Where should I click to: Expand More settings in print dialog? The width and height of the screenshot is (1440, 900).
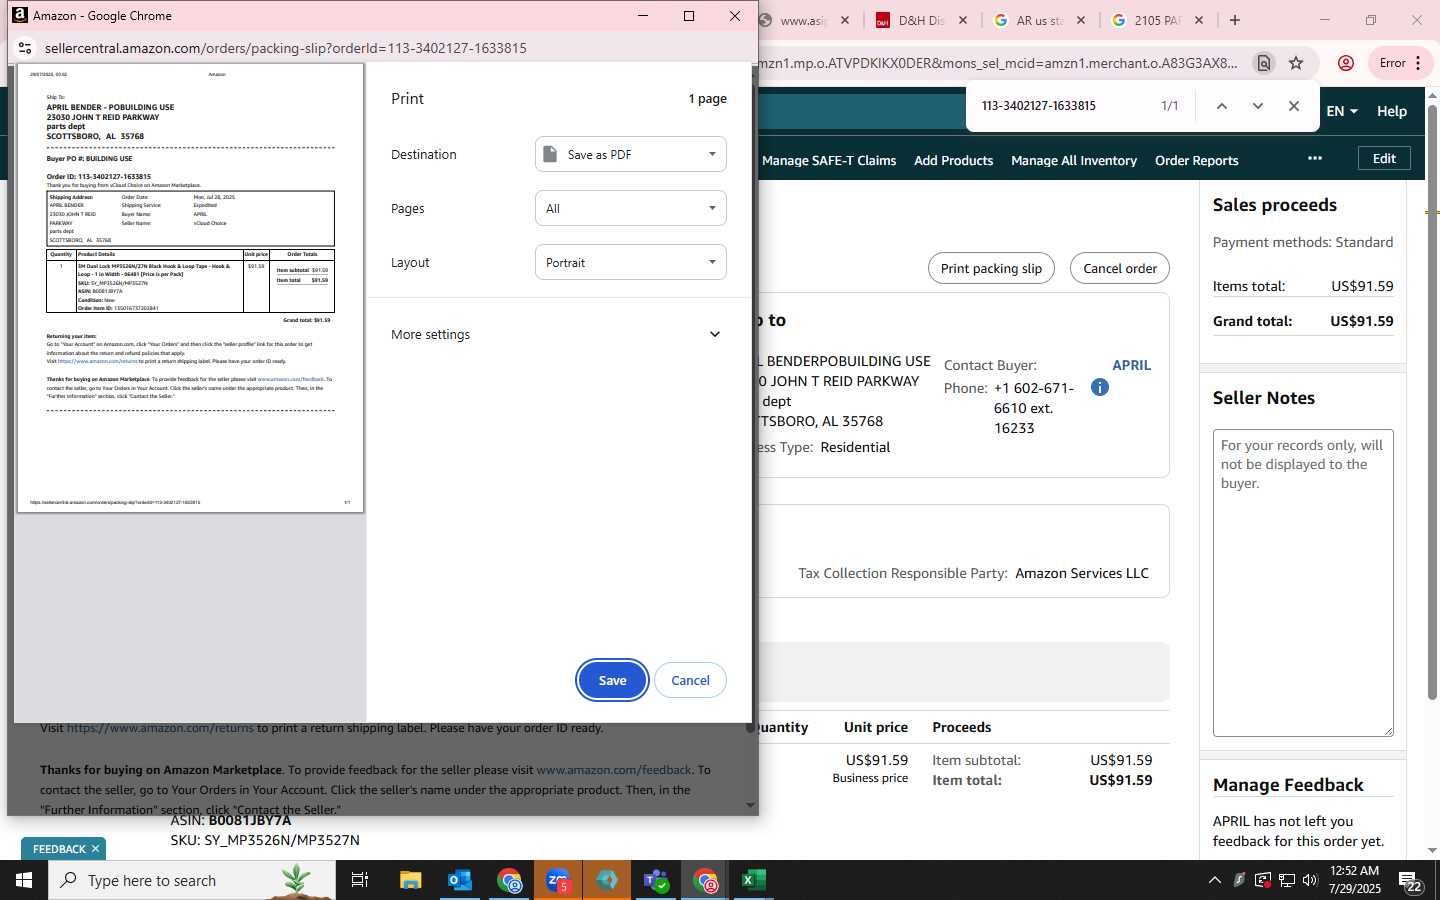click(x=557, y=334)
